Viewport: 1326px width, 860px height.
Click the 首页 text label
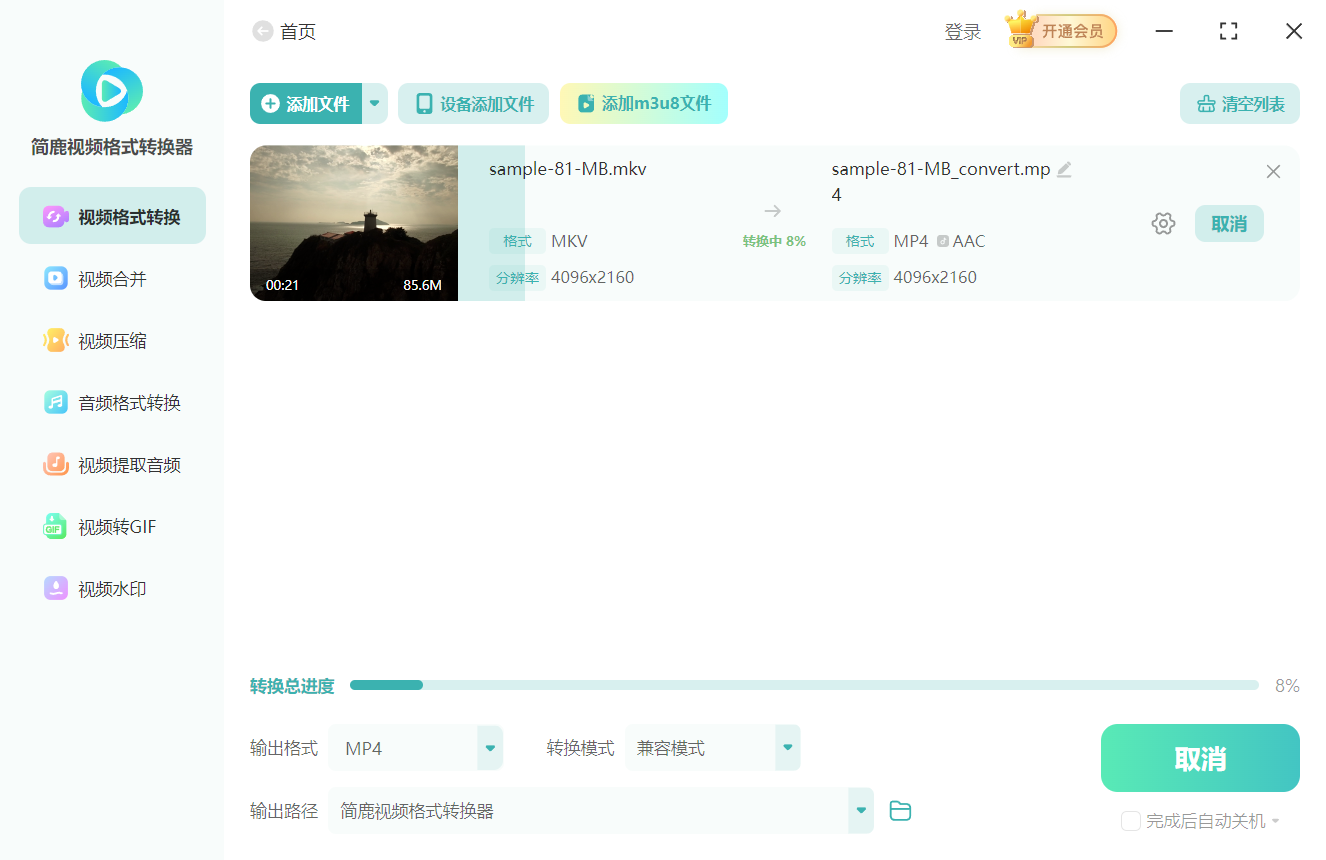click(298, 32)
